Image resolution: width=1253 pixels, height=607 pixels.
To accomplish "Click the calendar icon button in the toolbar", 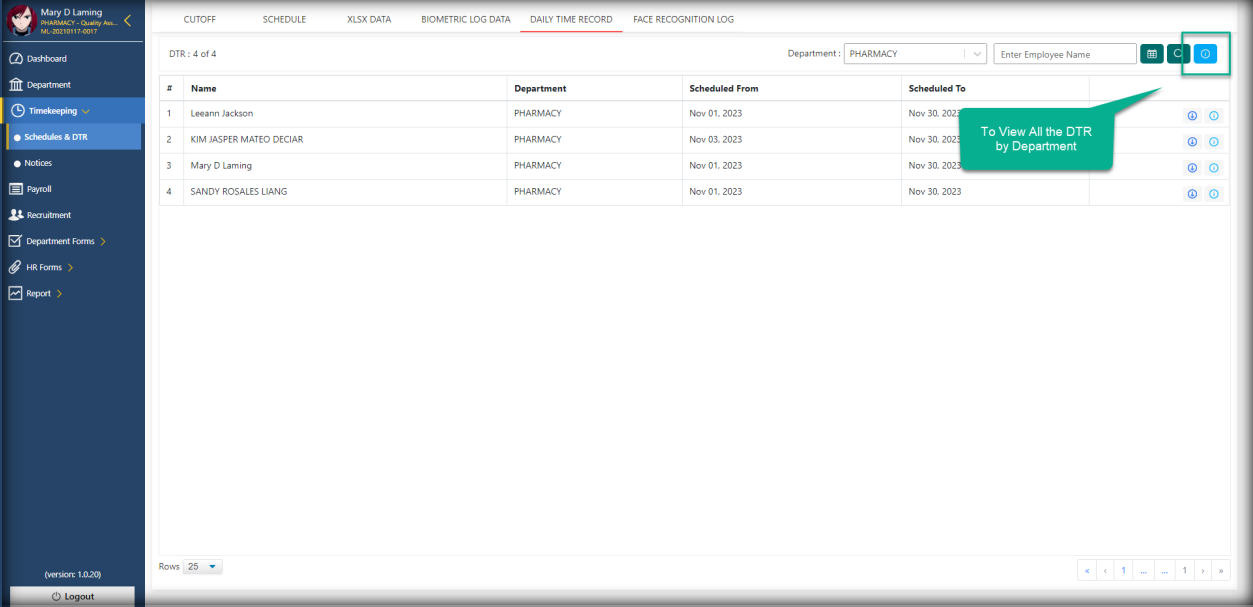I will point(1151,54).
